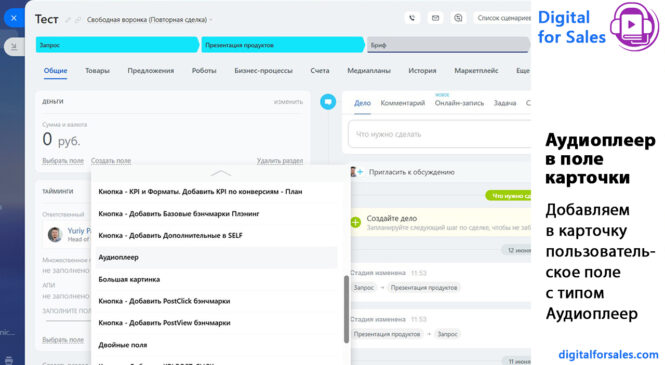Choose Кнопка - Добавить Базовые бэнчмарки Плэнинг
Image resolution: width=665 pixels, height=365 pixels.
click(x=216, y=214)
